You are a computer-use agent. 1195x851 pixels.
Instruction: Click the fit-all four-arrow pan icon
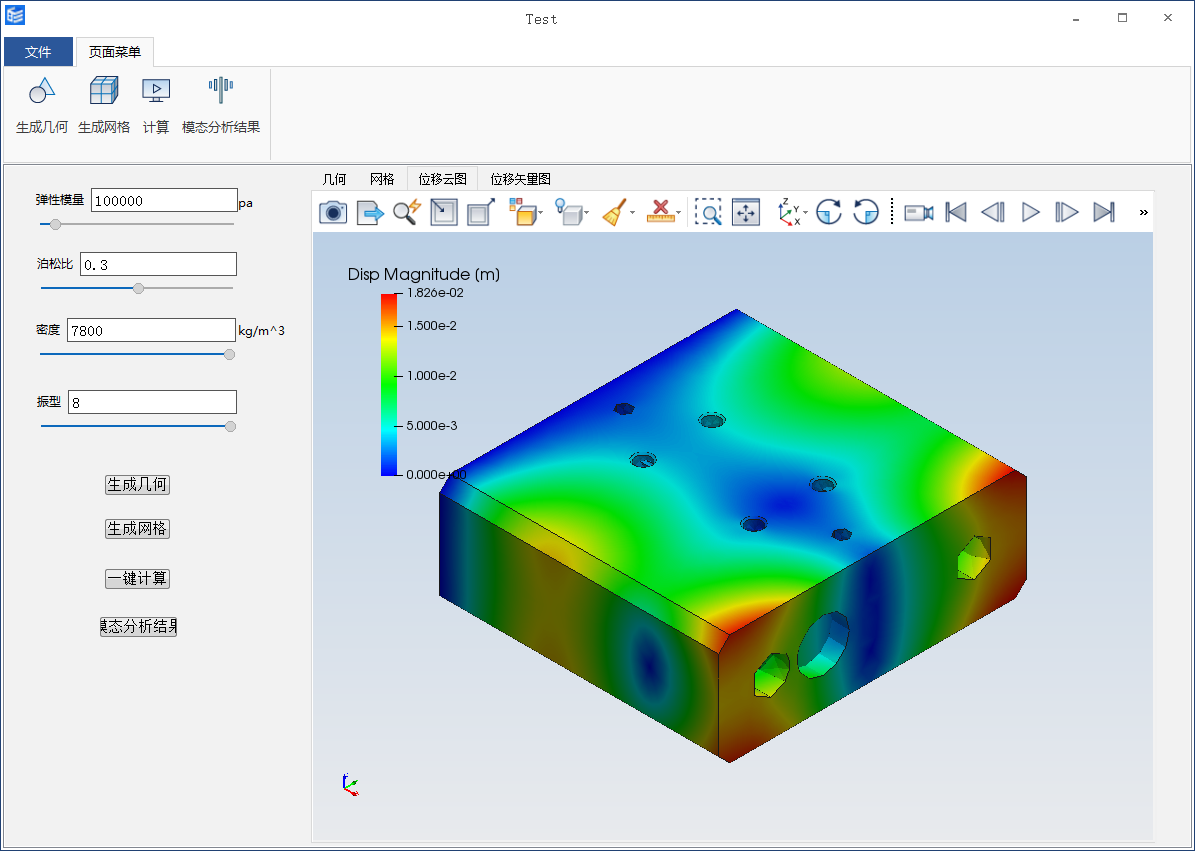point(745,212)
